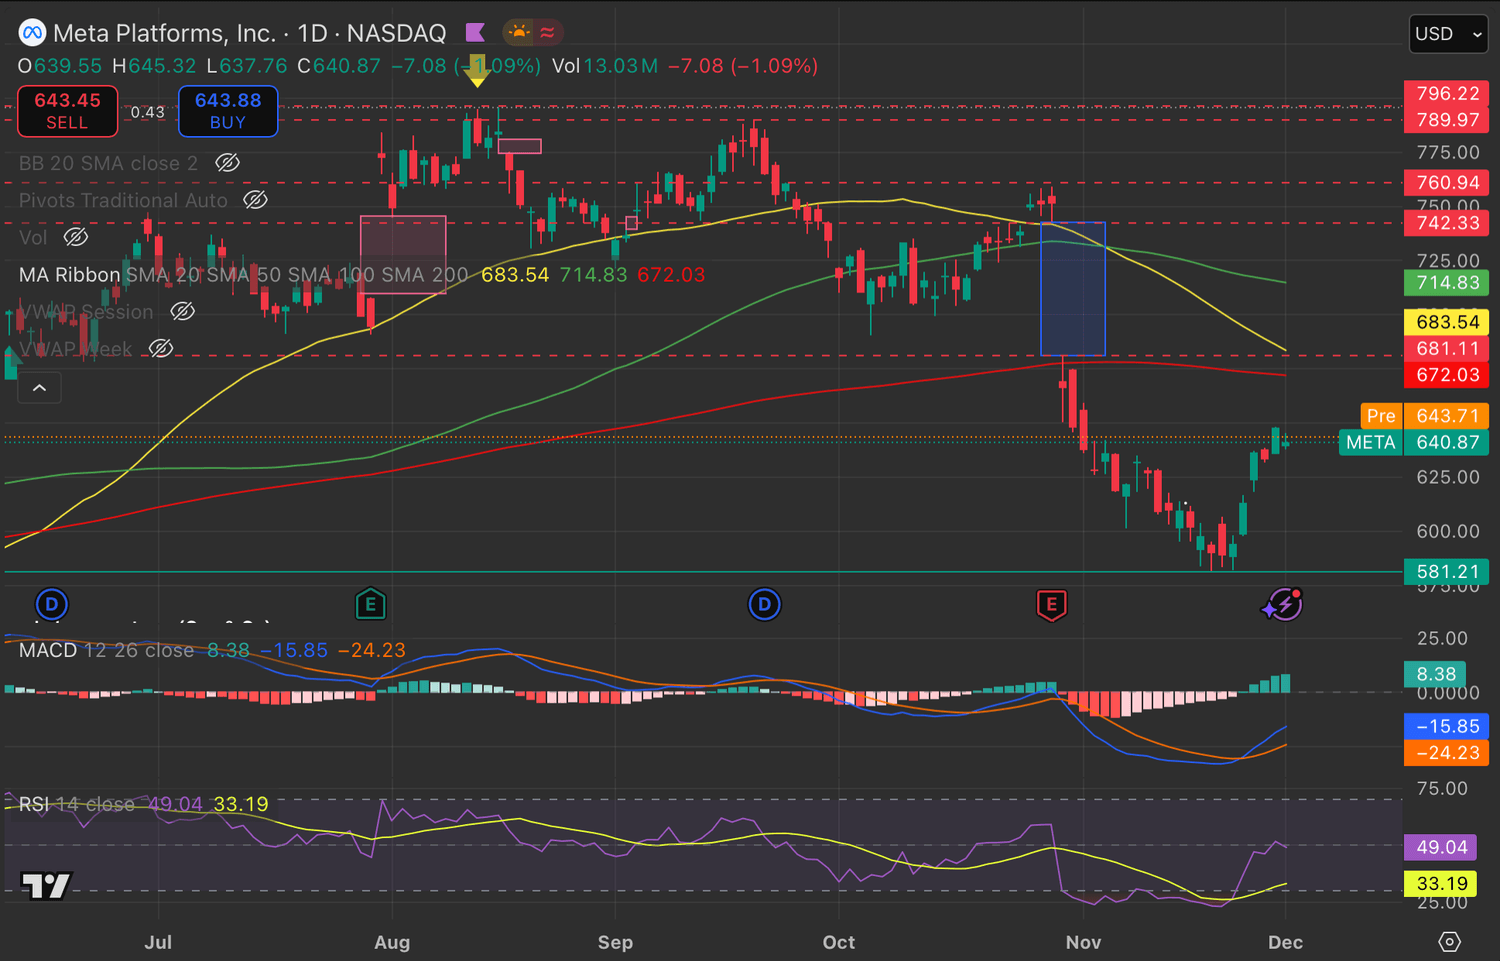Click the high price H645.32 value
Image resolution: width=1500 pixels, height=961 pixels.
[x=154, y=66]
